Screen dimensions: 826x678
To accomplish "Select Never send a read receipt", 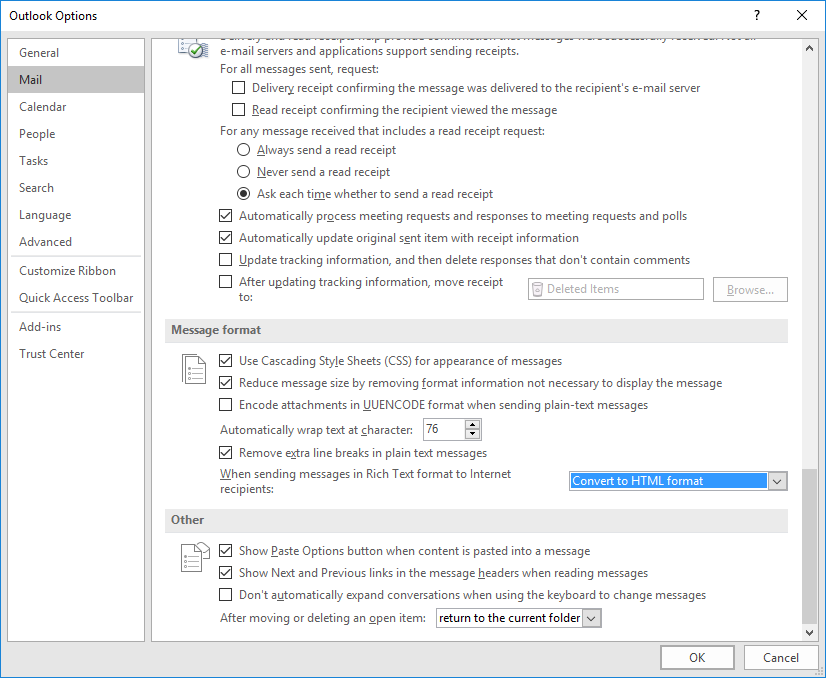I will tap(243, 172).
